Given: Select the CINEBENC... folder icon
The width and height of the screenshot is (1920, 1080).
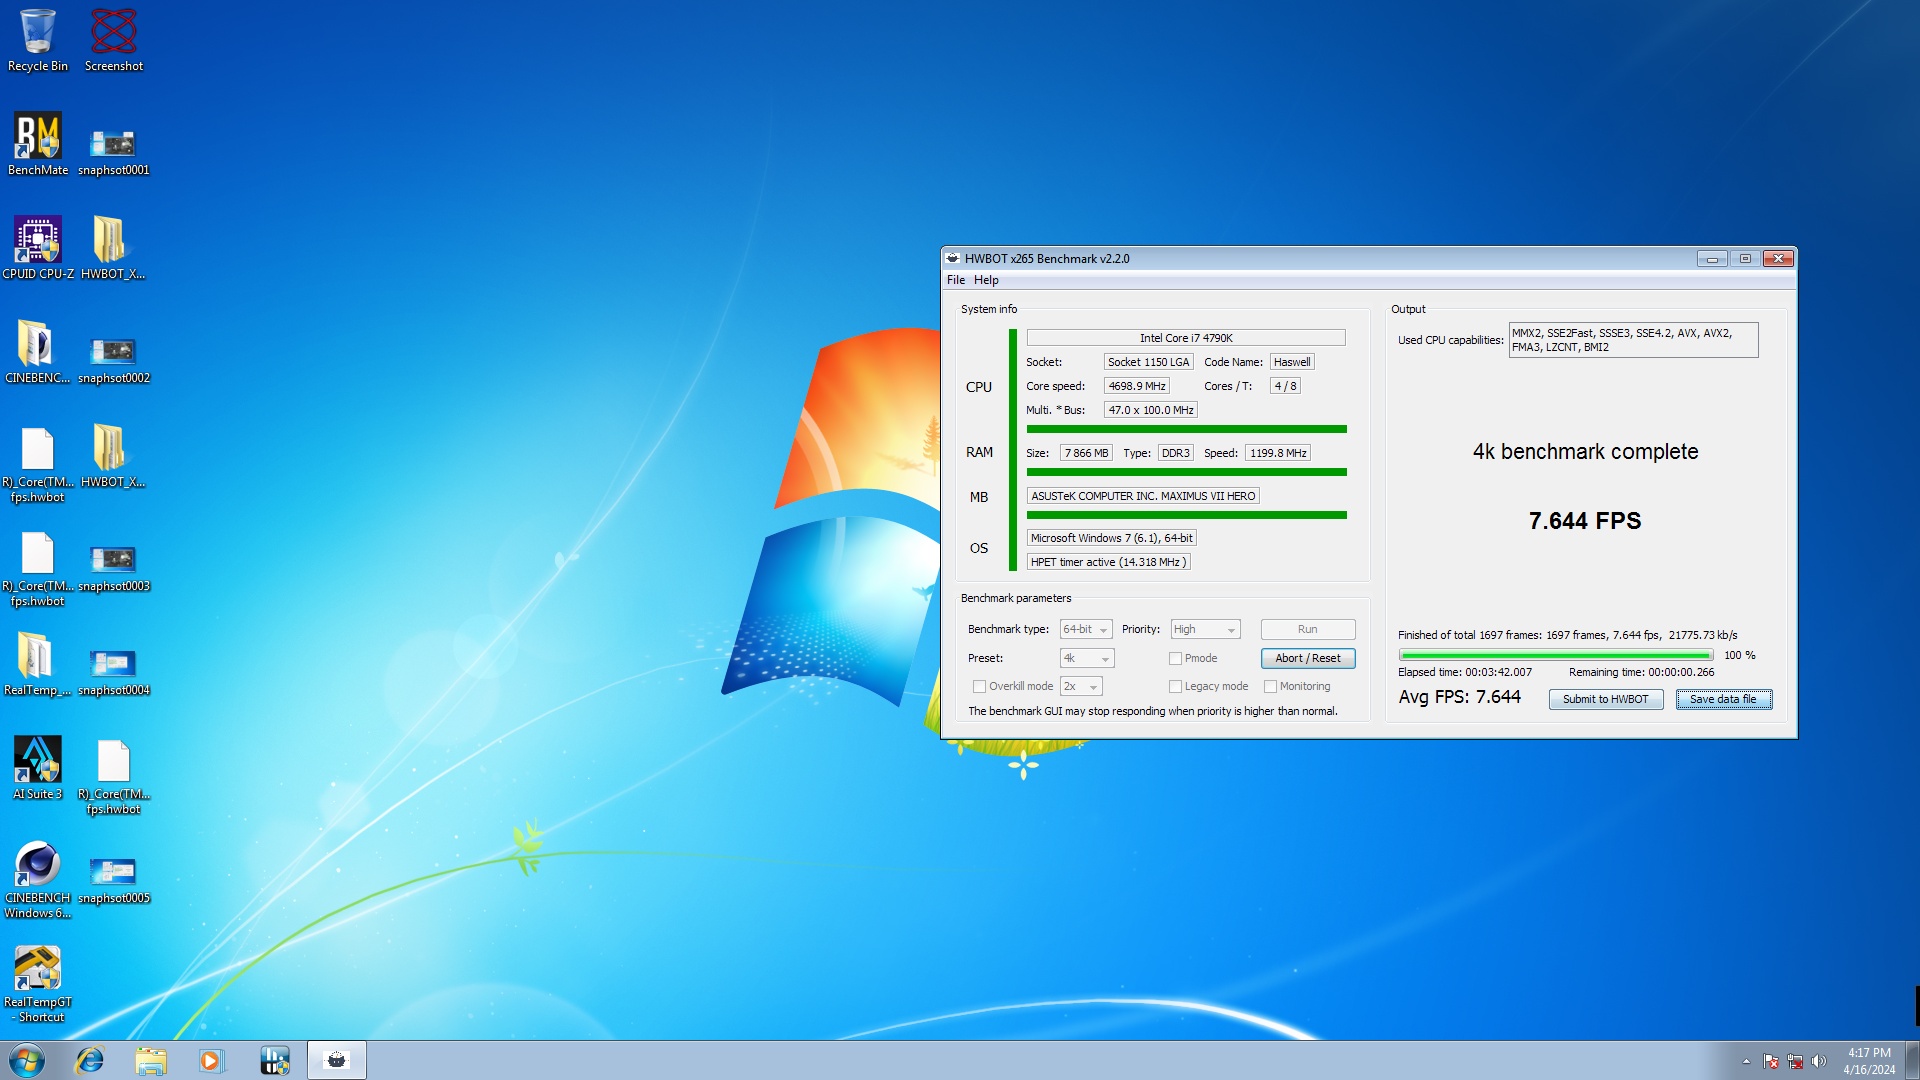Looking at the screenshot, I should click(38, 352).
